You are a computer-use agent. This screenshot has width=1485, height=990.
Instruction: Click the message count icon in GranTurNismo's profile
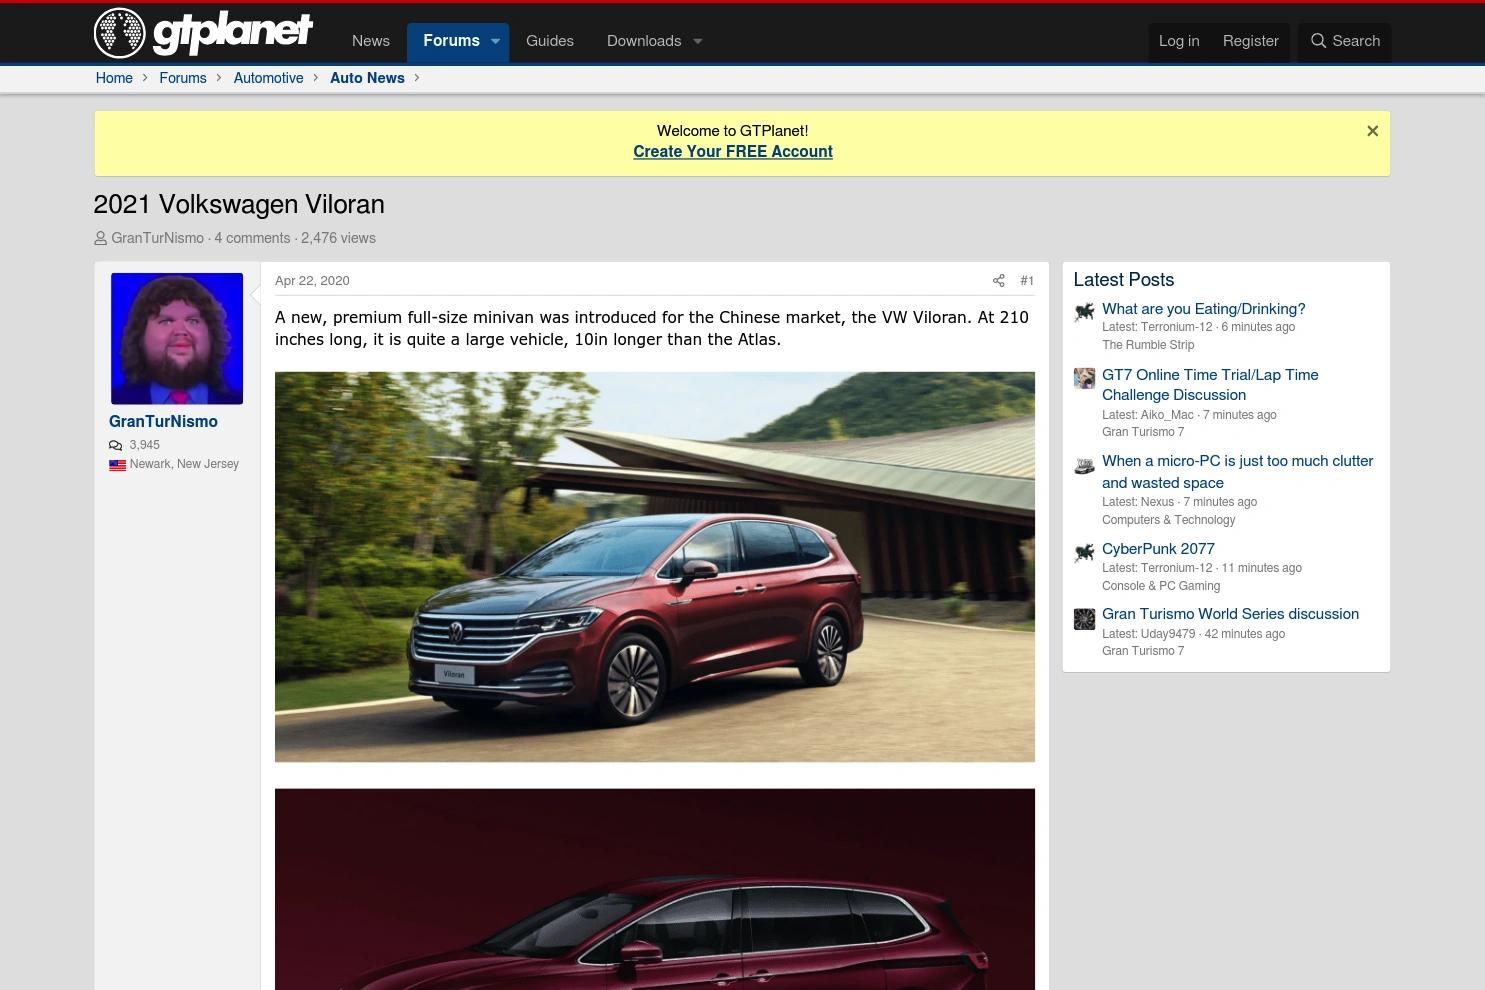point(116,445)
